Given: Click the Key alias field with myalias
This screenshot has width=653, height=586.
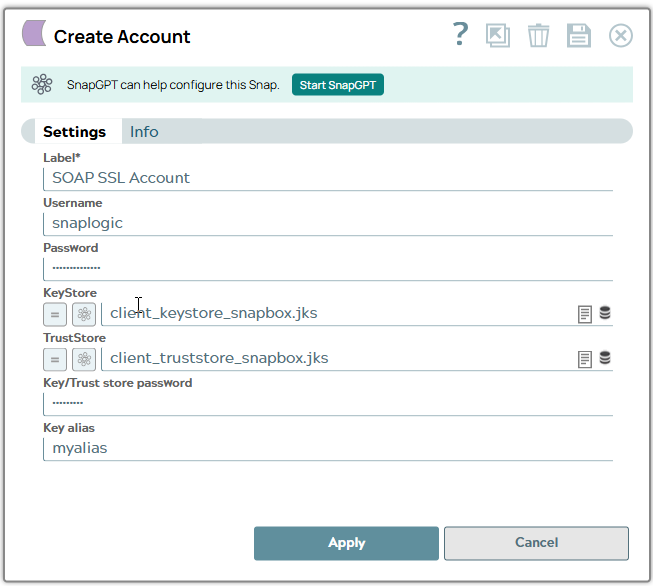Looking at the screenshot, I should pyautogui.click(x=328, y=449).
